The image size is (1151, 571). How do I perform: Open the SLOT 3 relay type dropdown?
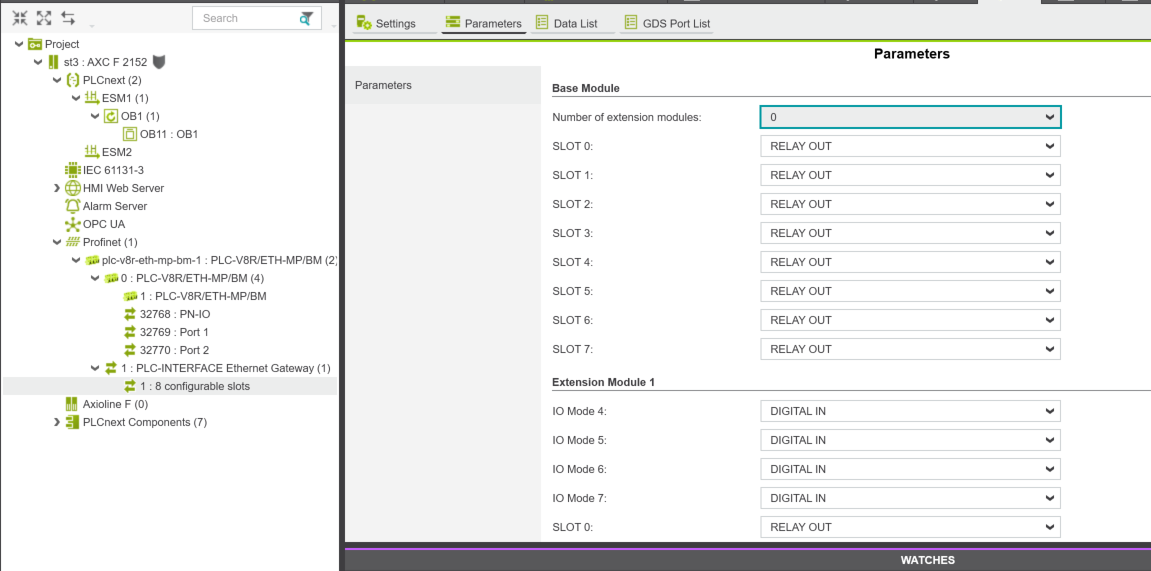[909, 233]
